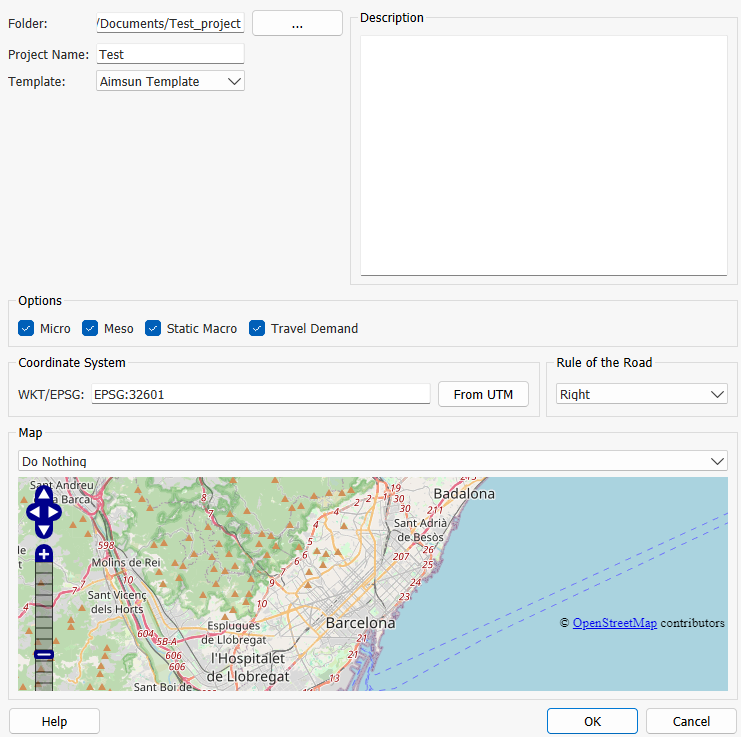
Task: Expand the Rule of the Road dropdown
Action: [641, 394]
